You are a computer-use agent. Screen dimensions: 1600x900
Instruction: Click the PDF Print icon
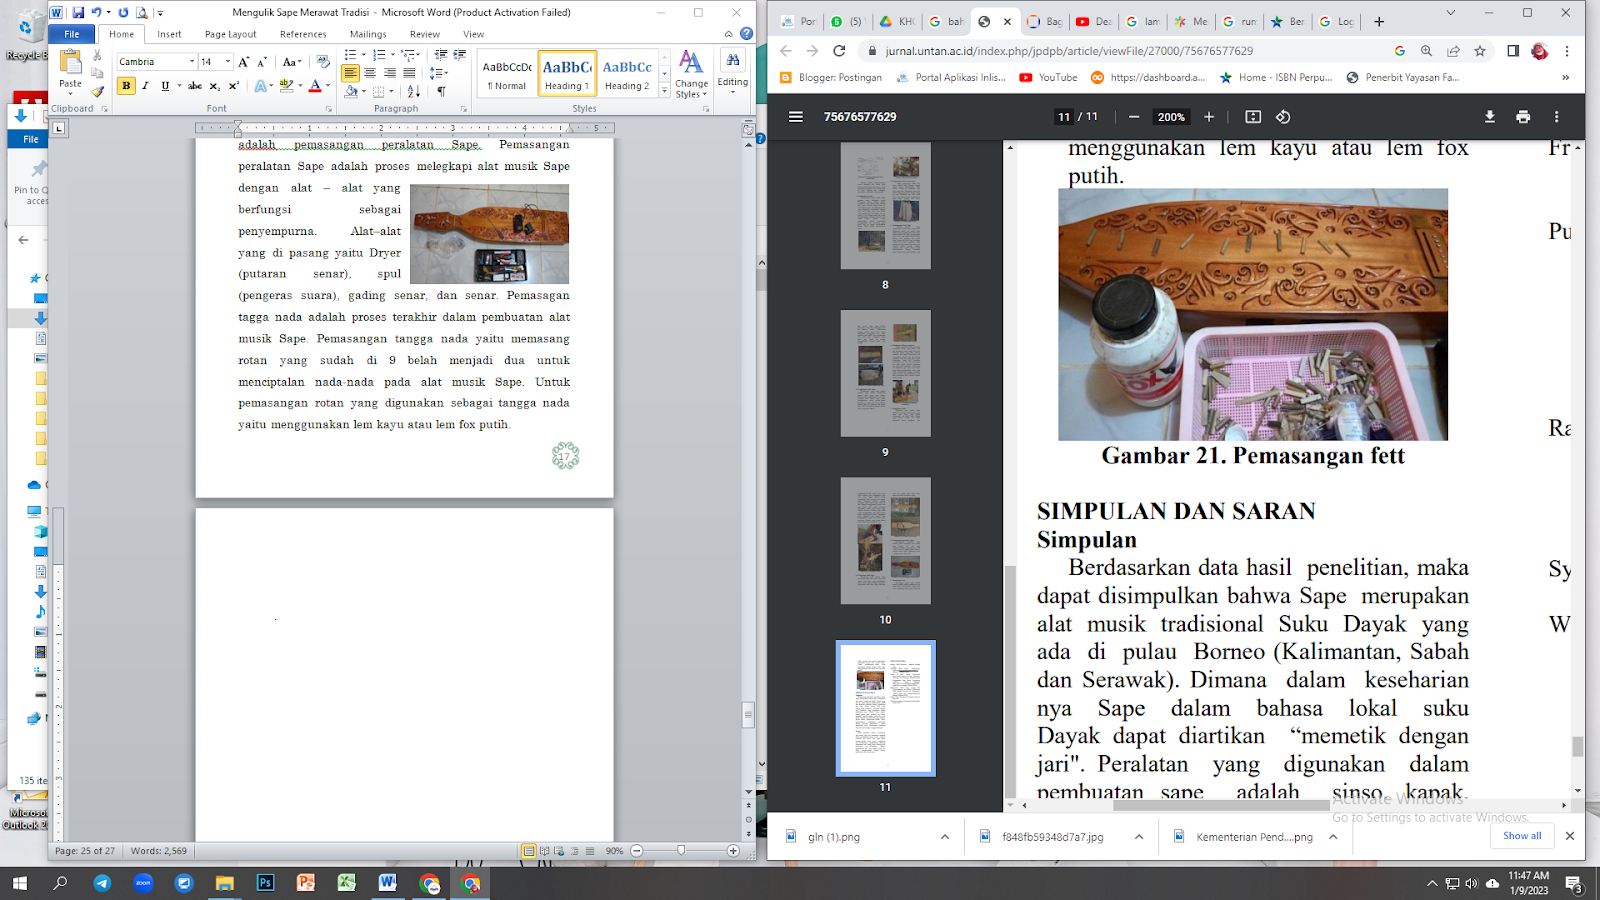point(1523,117)
